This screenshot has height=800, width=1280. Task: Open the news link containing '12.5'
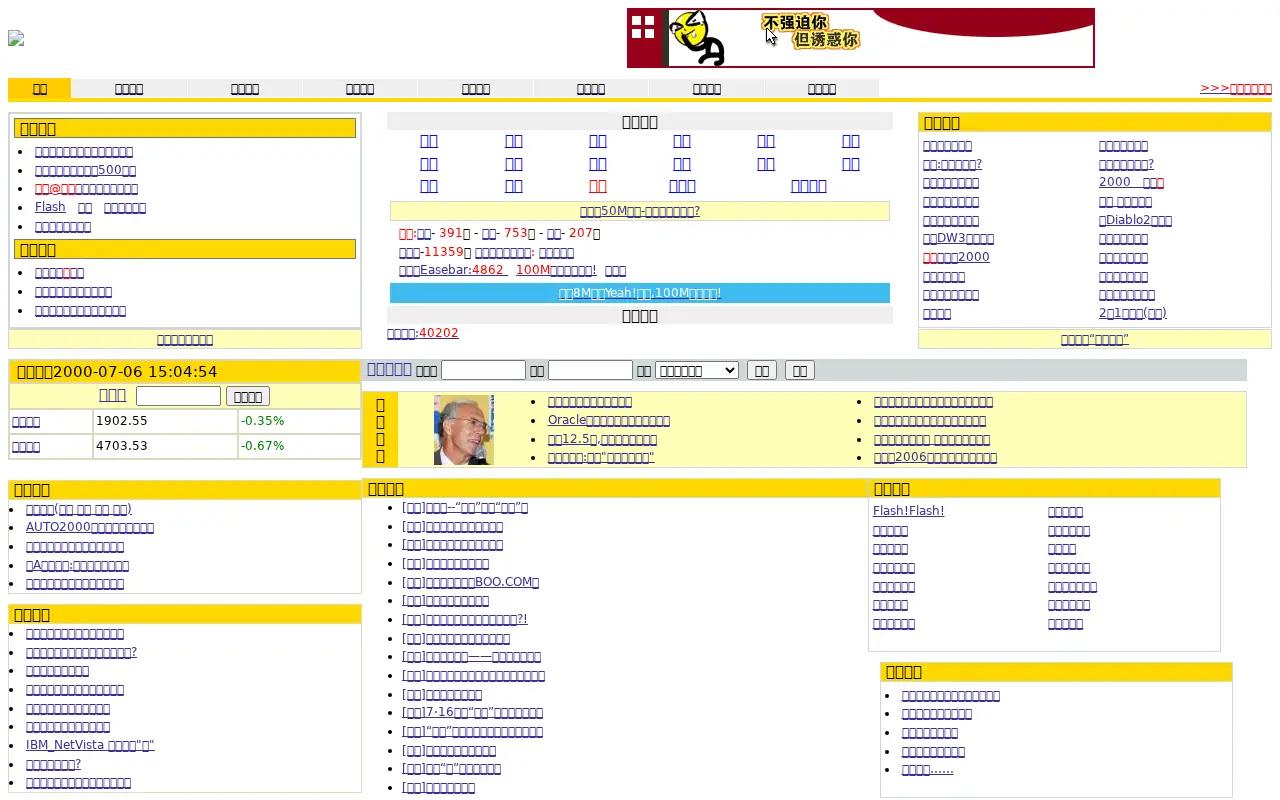(602, 439)
